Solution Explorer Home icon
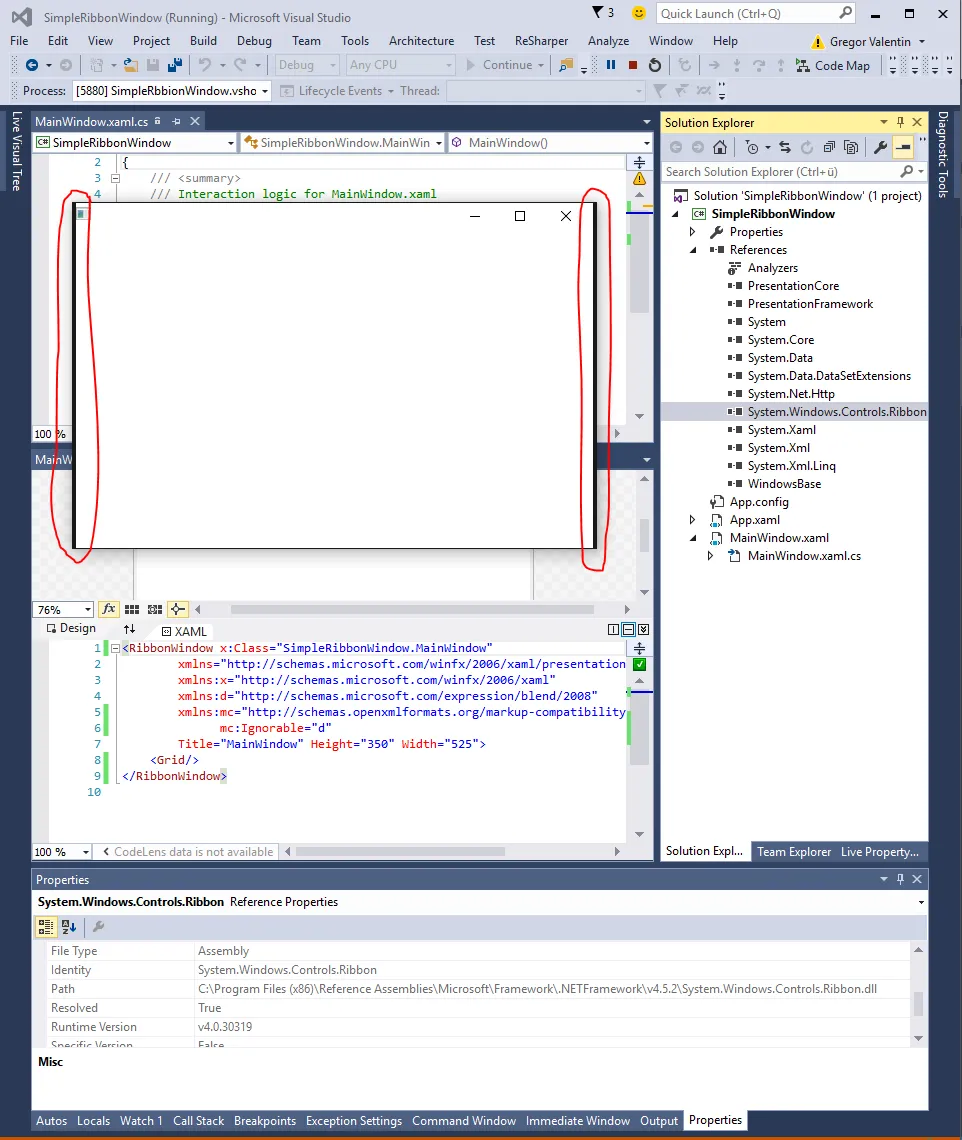Image resolution: width=962 pixels, height=1140 pixels. 720,148
